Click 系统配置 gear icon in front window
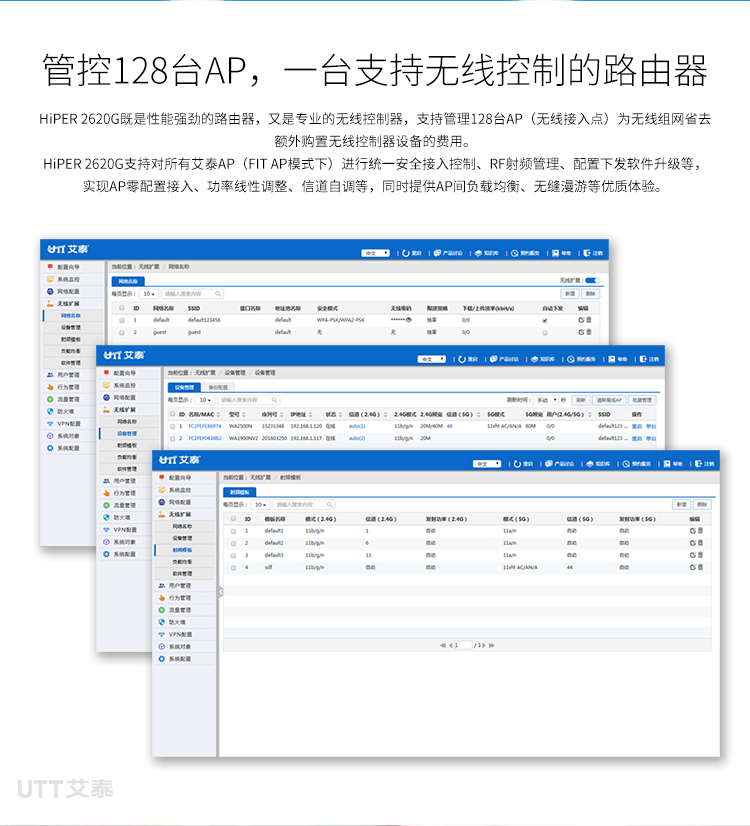 [162, 658]
